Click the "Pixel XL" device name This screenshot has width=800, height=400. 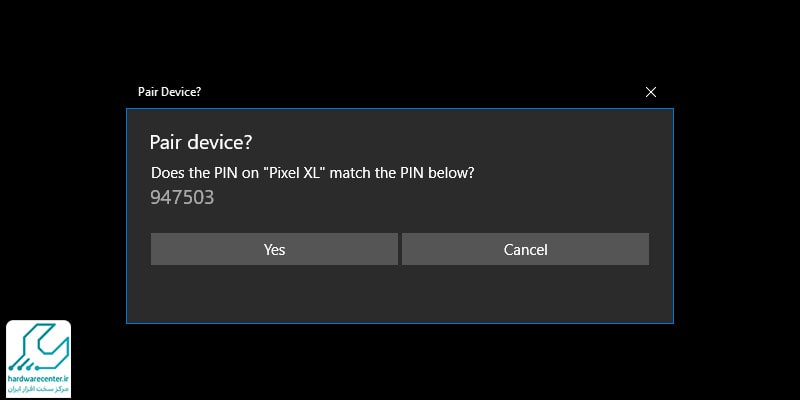click(x=296, y=172)
